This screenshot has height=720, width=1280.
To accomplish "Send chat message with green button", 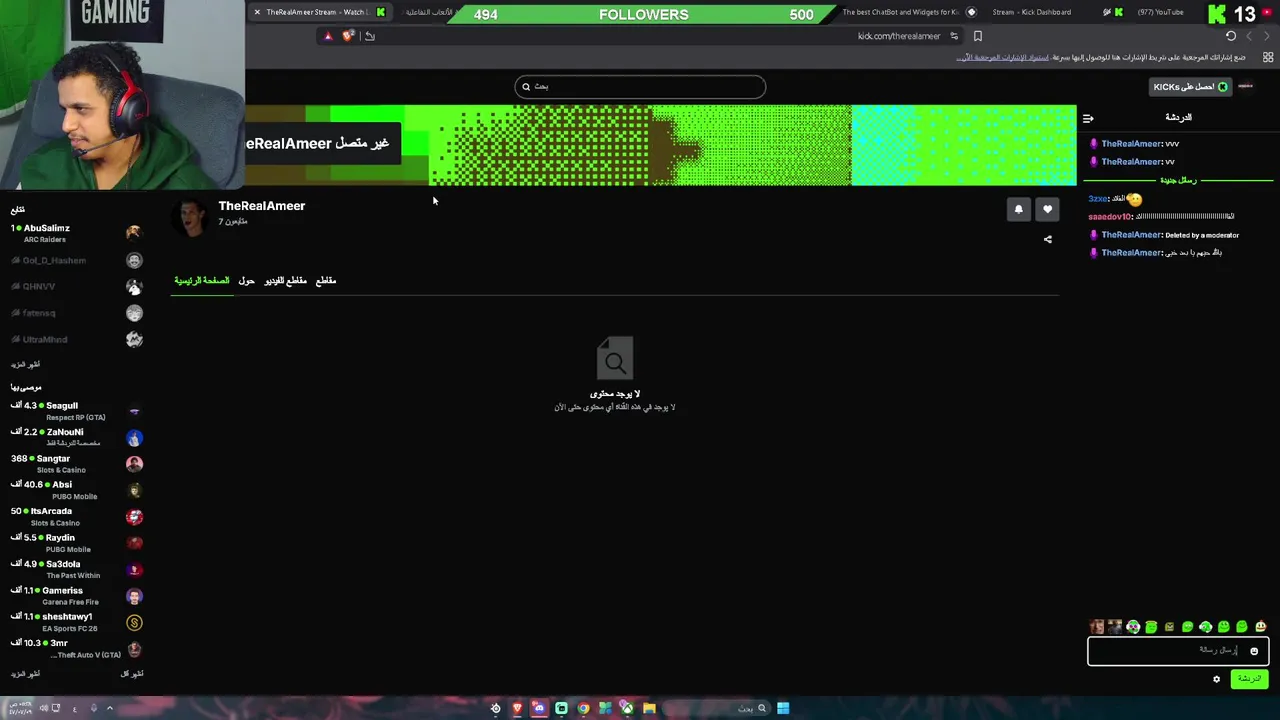I will point(1249,679).
